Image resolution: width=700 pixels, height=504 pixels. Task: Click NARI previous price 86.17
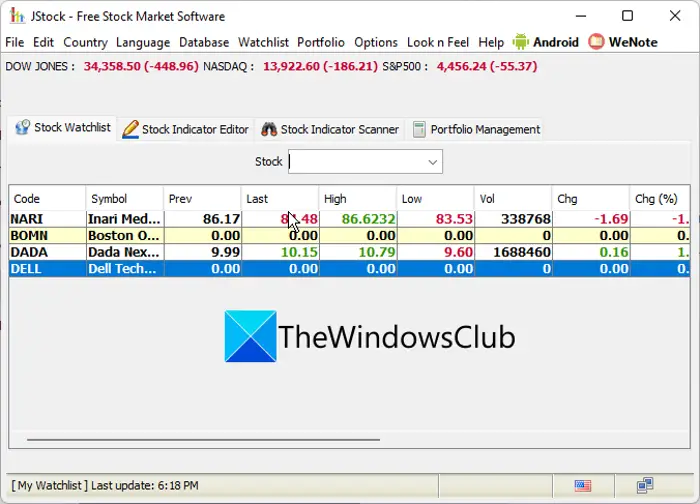202,219
